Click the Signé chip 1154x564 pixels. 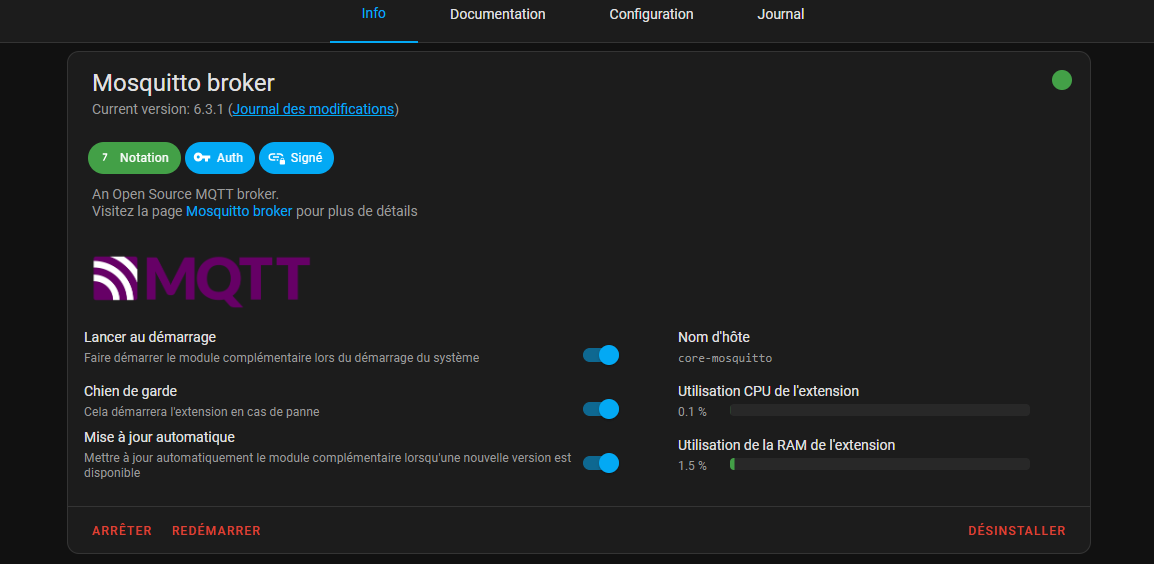point(296,158)
